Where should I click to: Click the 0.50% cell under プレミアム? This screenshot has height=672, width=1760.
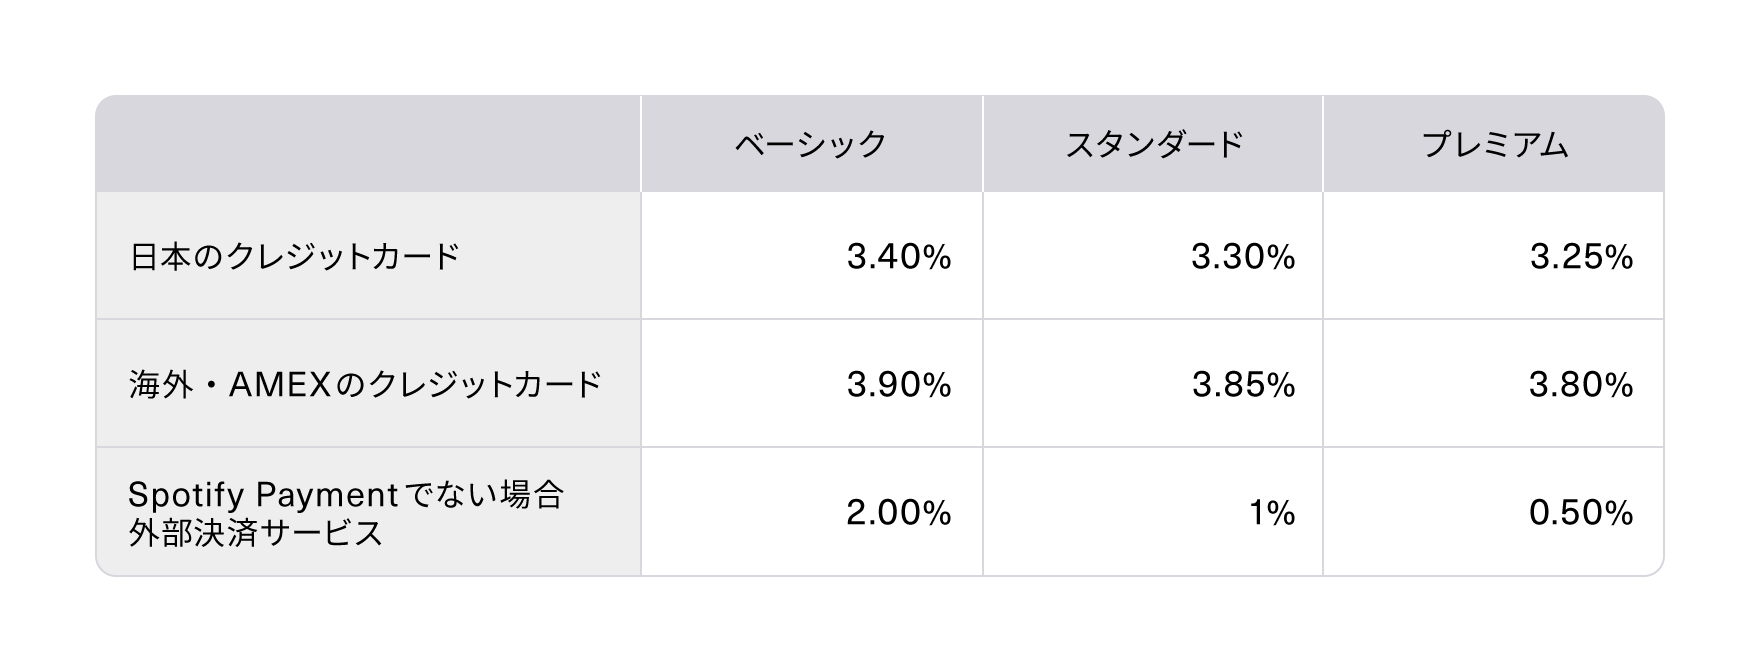[x=1580, y=513]
